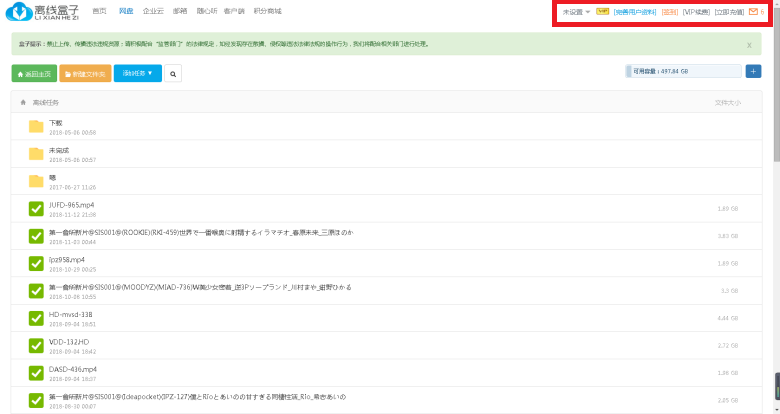Open the 下载 folder icon
Screen dimensions: 780x414
pyautogui.click(x=37, y=126)
